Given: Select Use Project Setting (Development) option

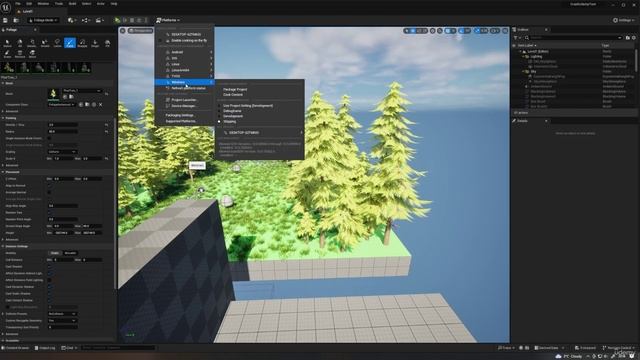Looking at the screenshot, I should click(x=248, y=105).
